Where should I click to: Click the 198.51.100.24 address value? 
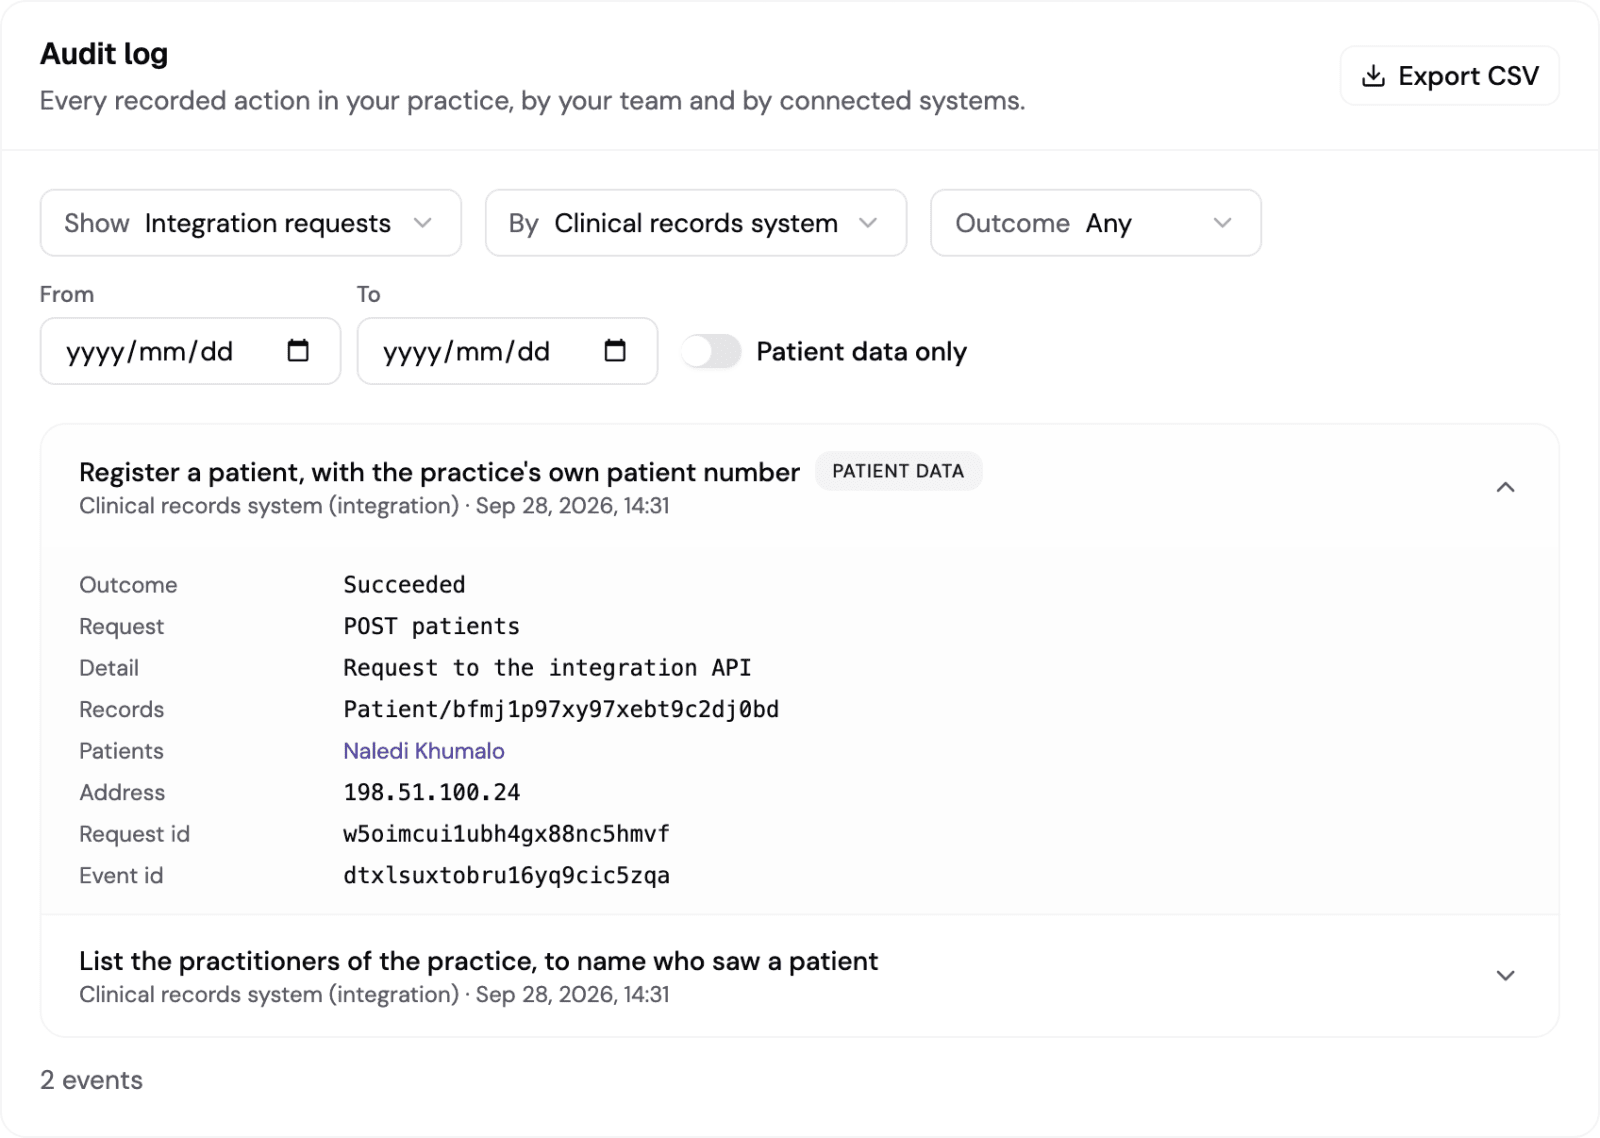tap(431, 793)
